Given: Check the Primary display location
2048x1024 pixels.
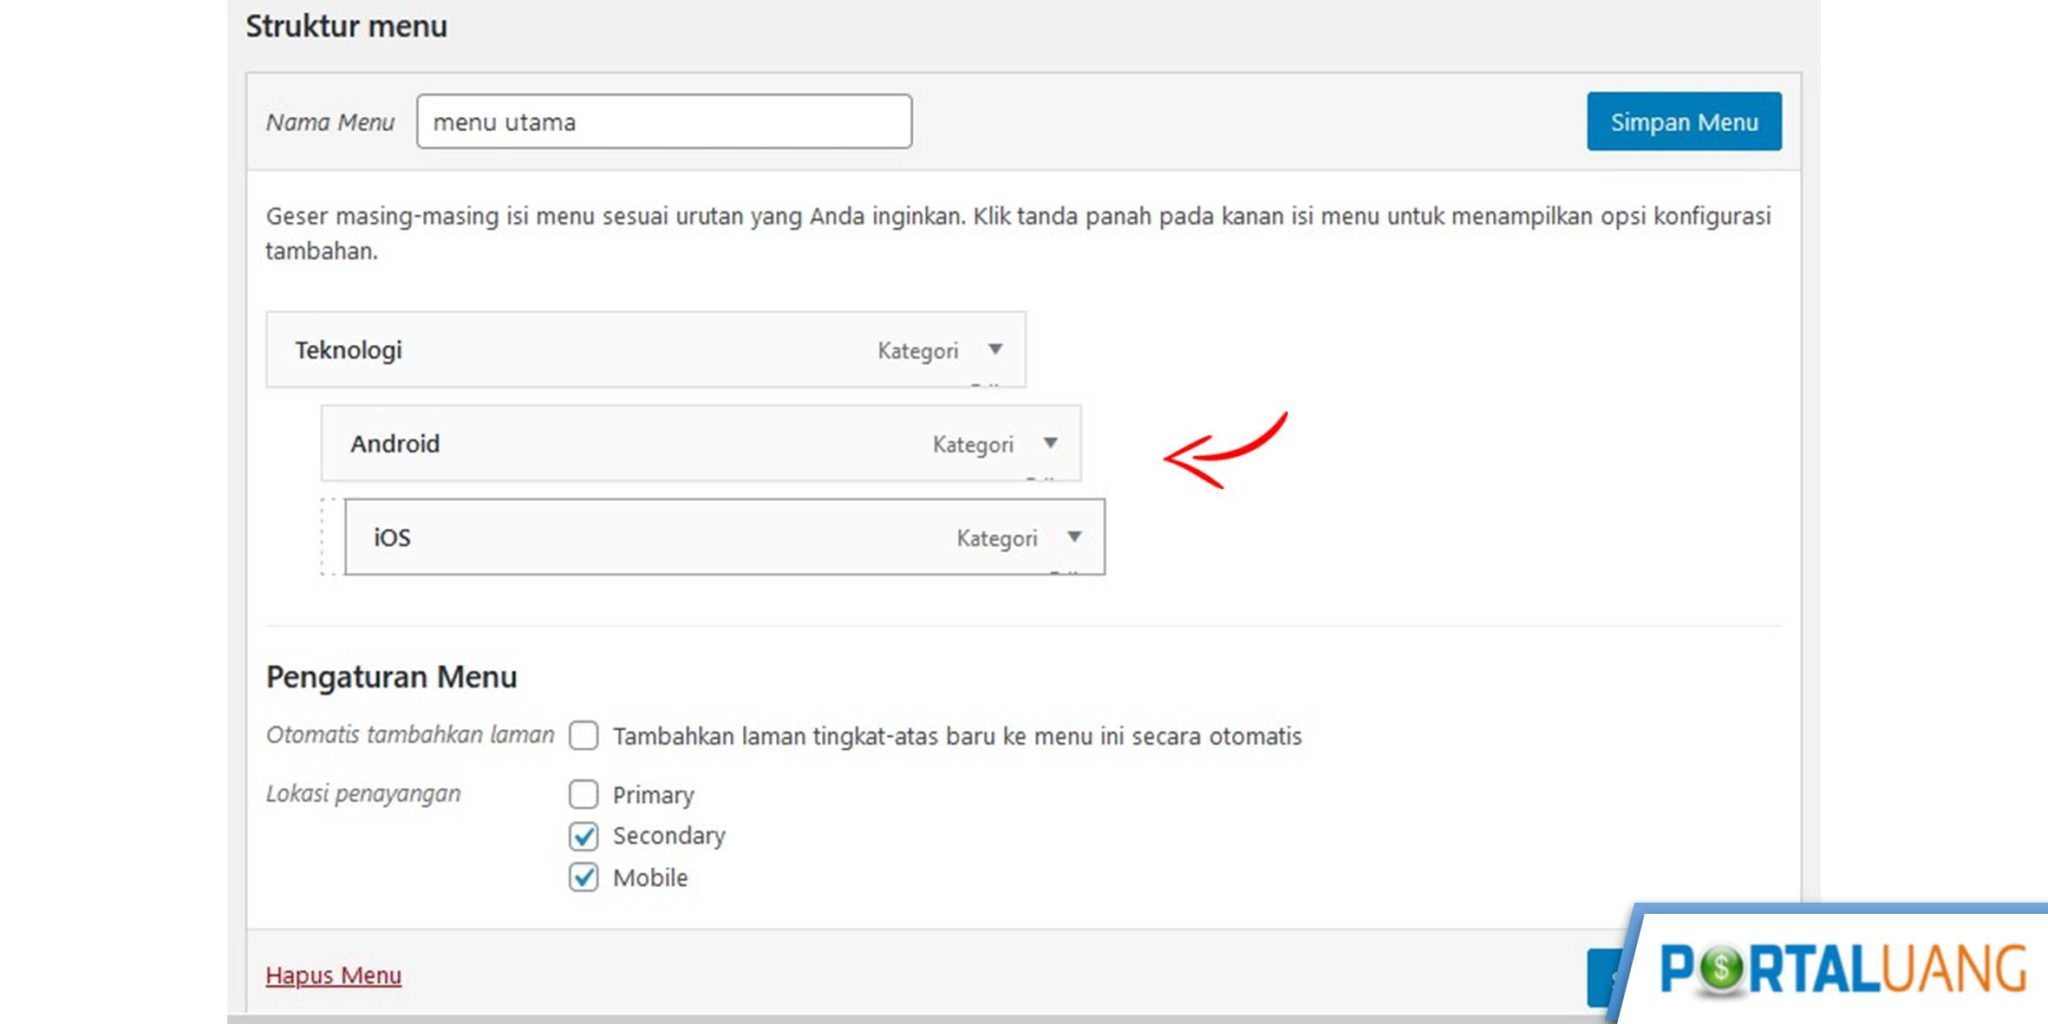Looking at the screenshot, I should pyautogui.click(x=583, y=794).
